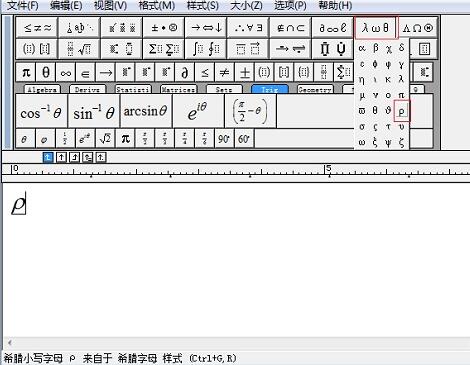This screenshot has height=365, width=470.
Task: Insert sigma from the Greek palette
Action: click(362, 127)
